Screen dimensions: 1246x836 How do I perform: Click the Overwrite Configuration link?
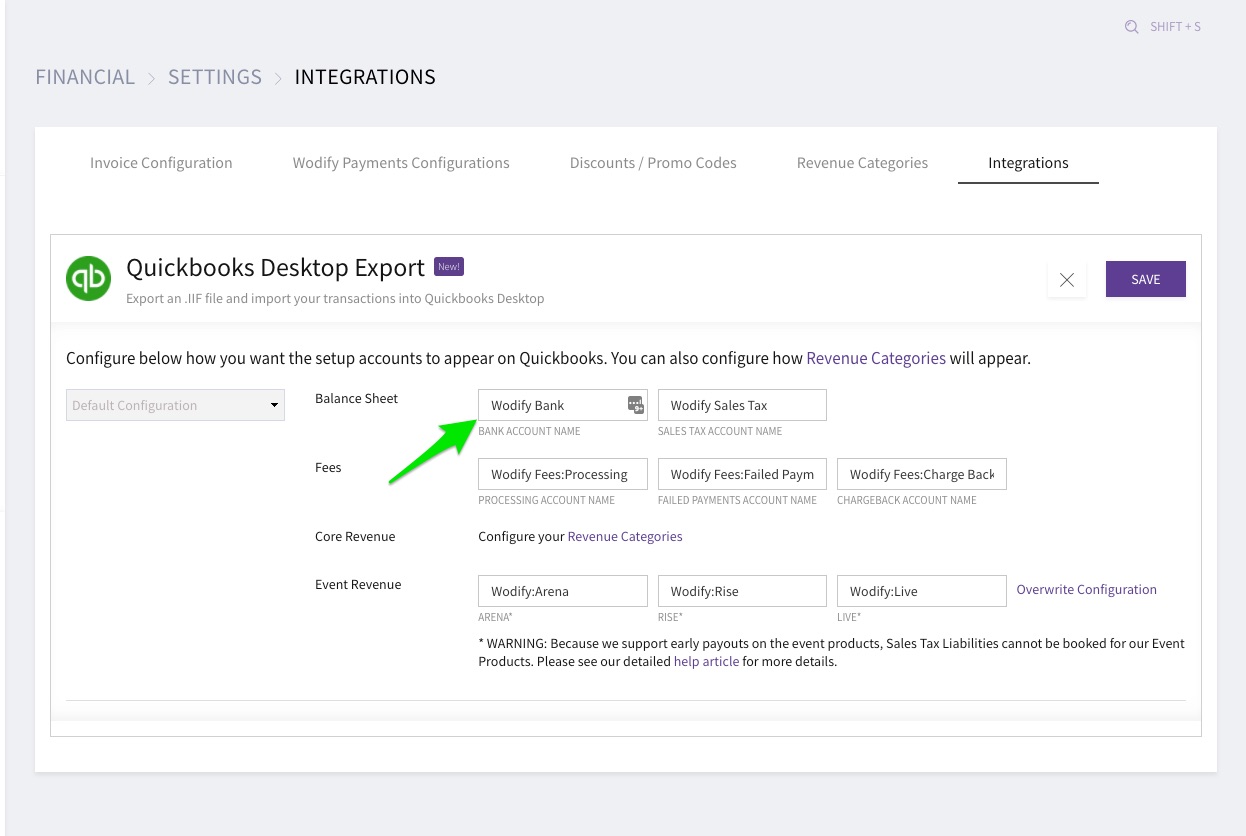1087,590
